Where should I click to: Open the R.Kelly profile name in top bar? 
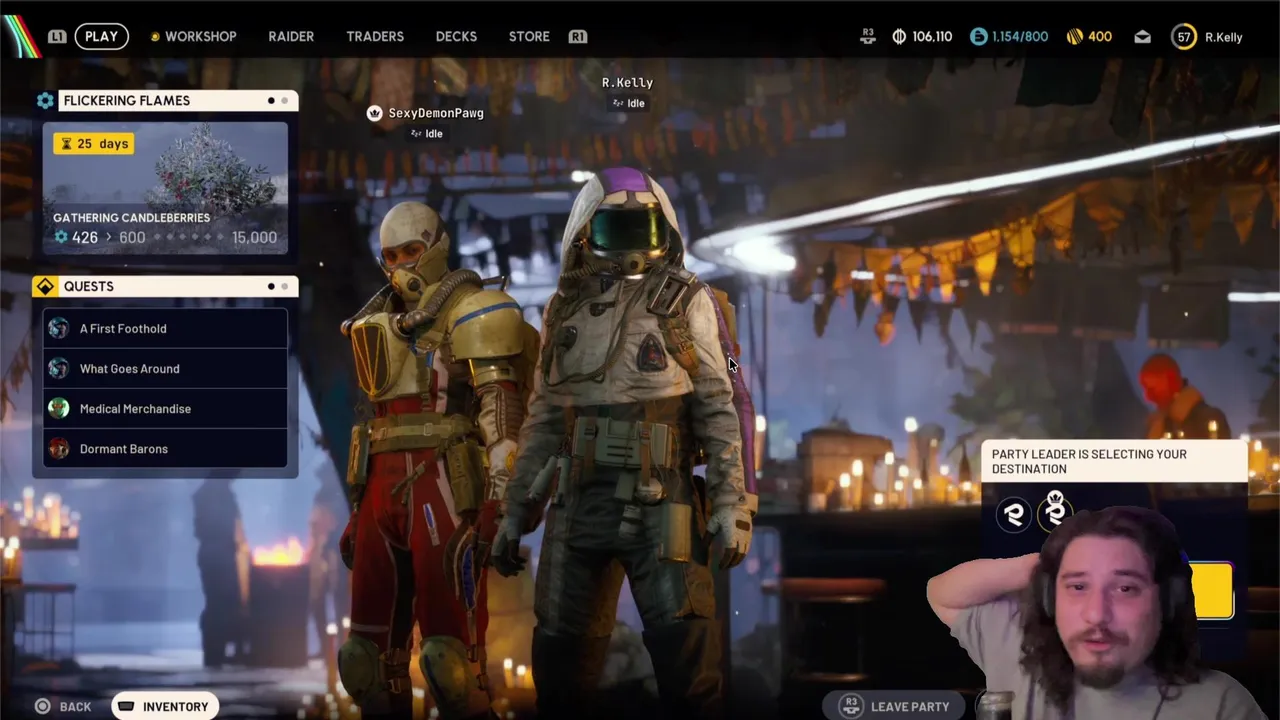pos(1224,37)
